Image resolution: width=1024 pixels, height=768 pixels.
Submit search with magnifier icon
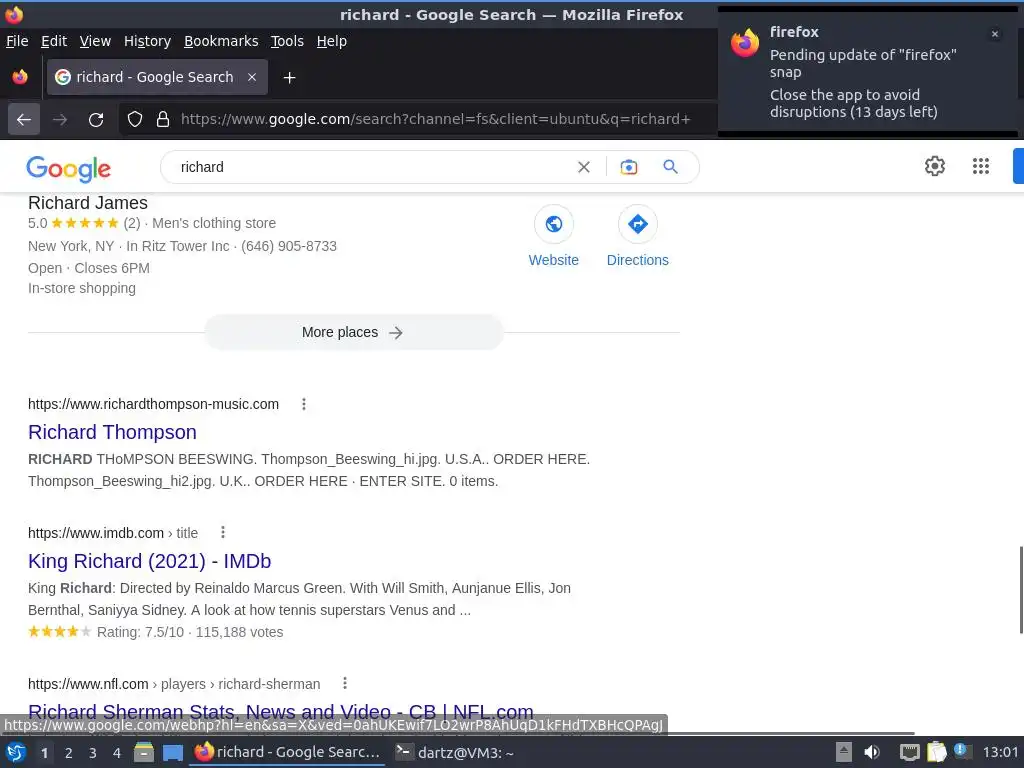click(x=670, y=167)
